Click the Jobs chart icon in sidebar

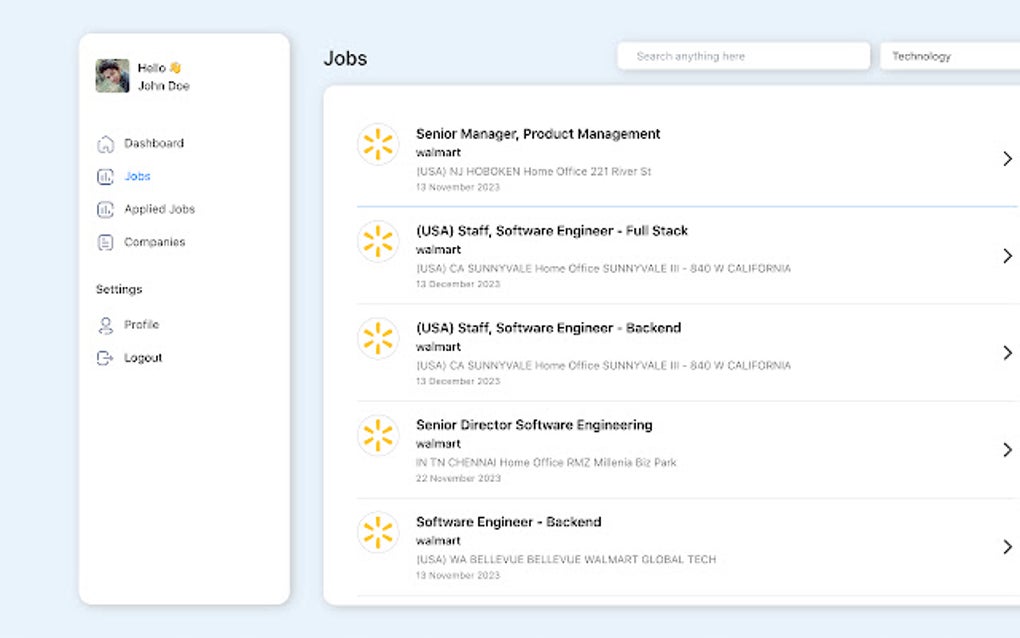105,177
